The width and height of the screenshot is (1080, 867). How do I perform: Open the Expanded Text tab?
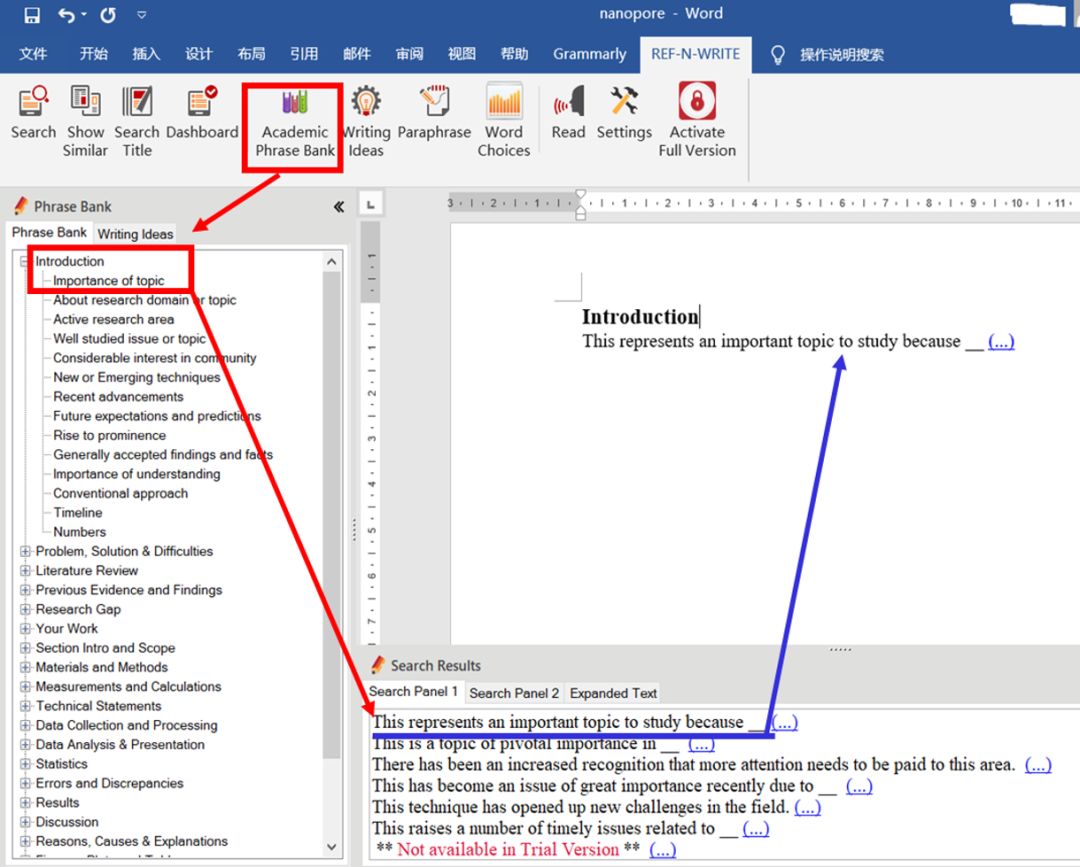(x=613, y=693)
